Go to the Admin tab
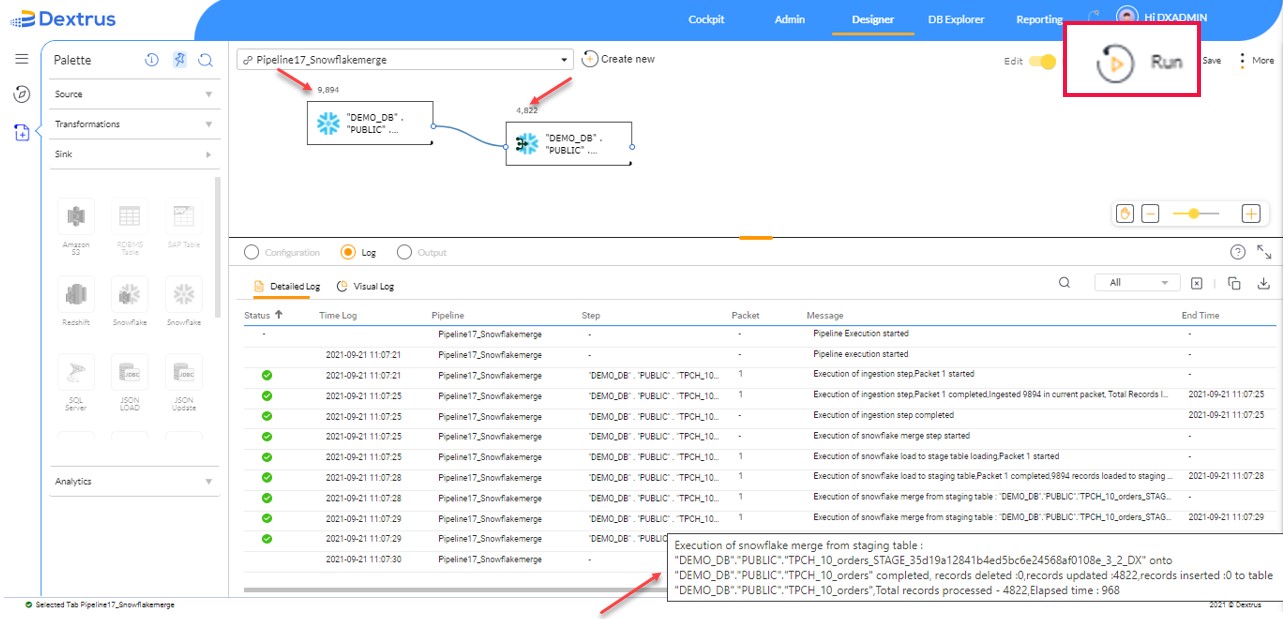Screen dimensions: 1284x619 (789, 19)
